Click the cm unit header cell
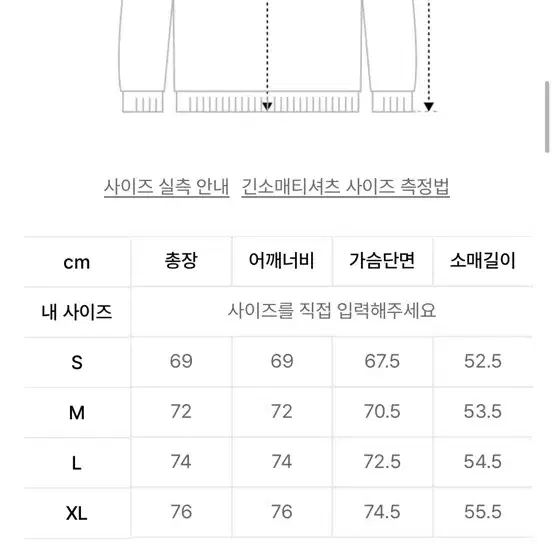Viewport: 554px width, 554px height. click(77, 262)
